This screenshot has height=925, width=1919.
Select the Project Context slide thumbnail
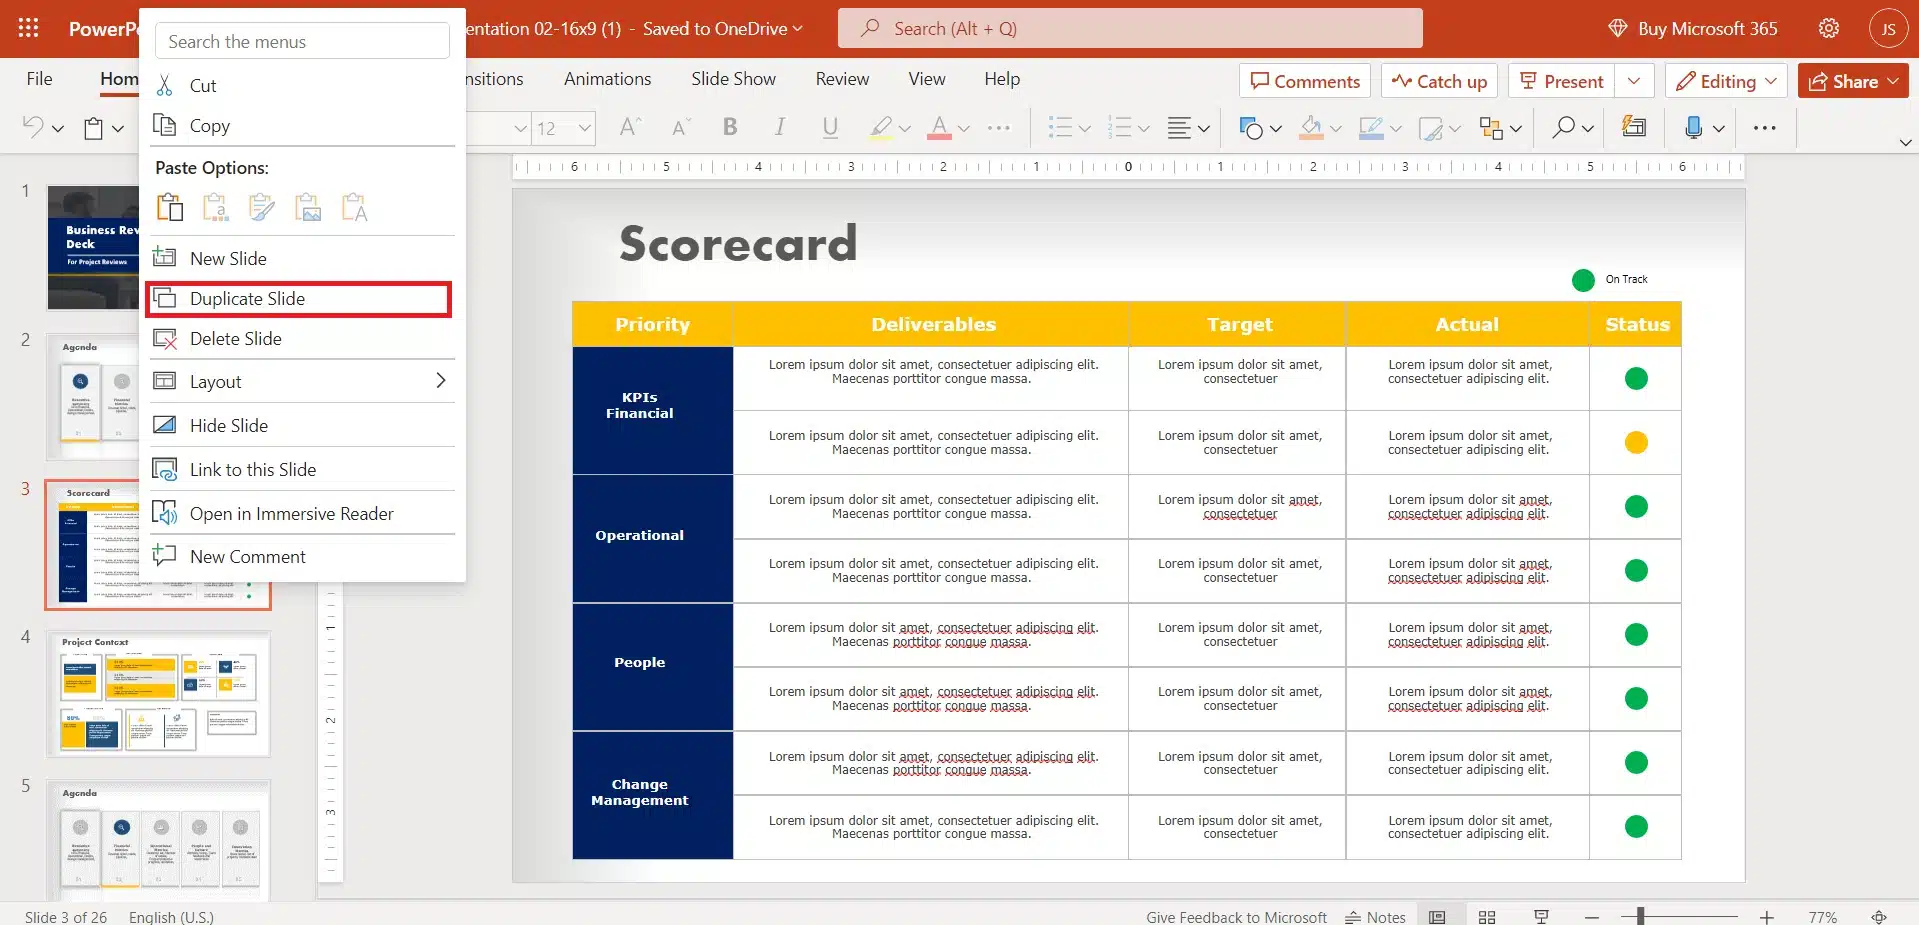[158, 693]
